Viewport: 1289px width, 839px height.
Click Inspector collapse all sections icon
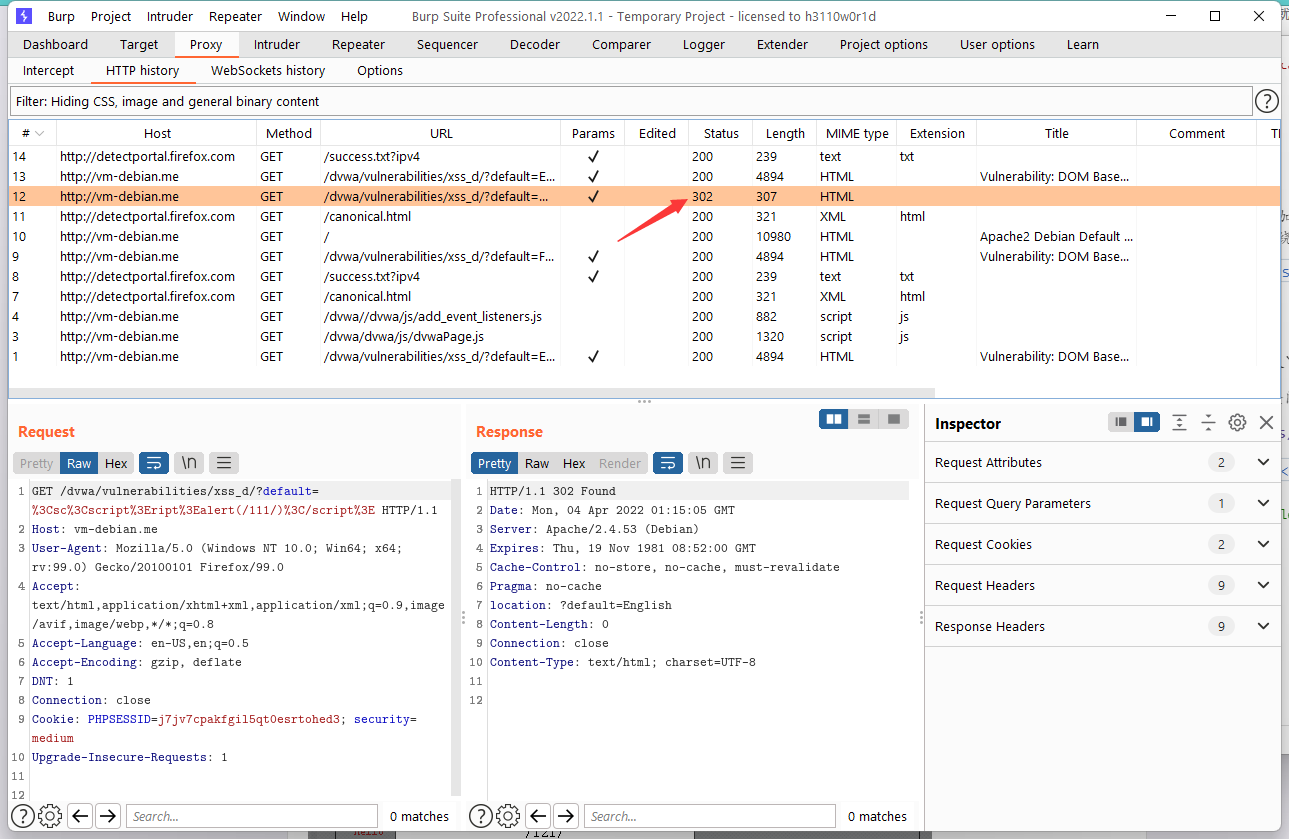click(x=1208, y=423)
